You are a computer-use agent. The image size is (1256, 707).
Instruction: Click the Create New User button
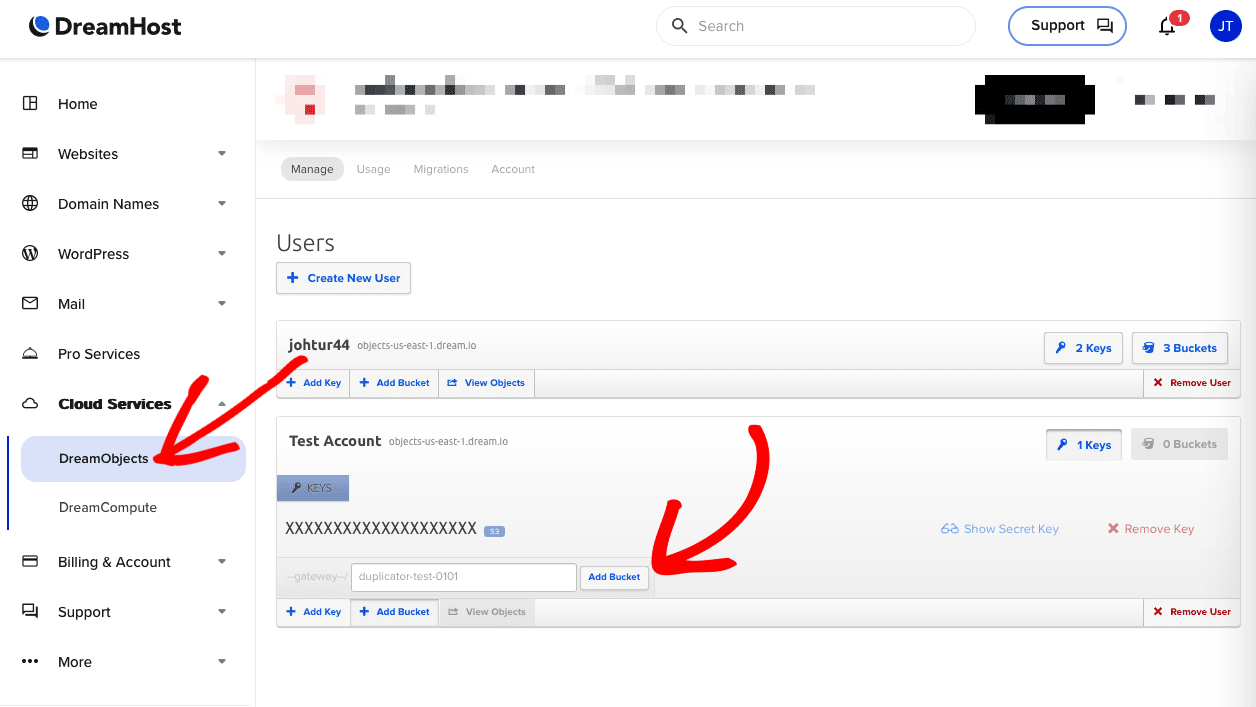343,278
